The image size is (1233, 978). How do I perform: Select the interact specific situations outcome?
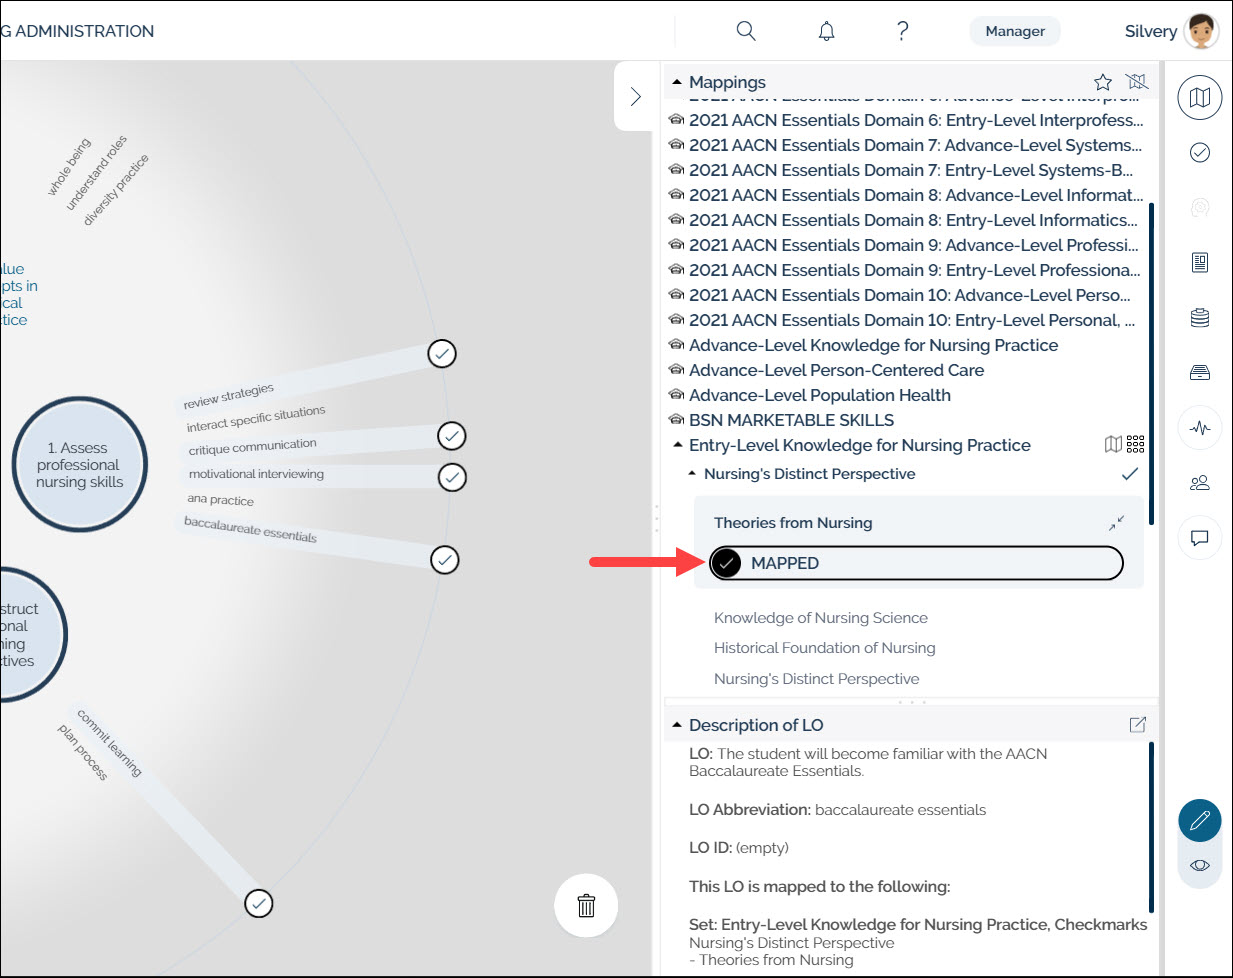pyautogui.click(x=255, y=419)
